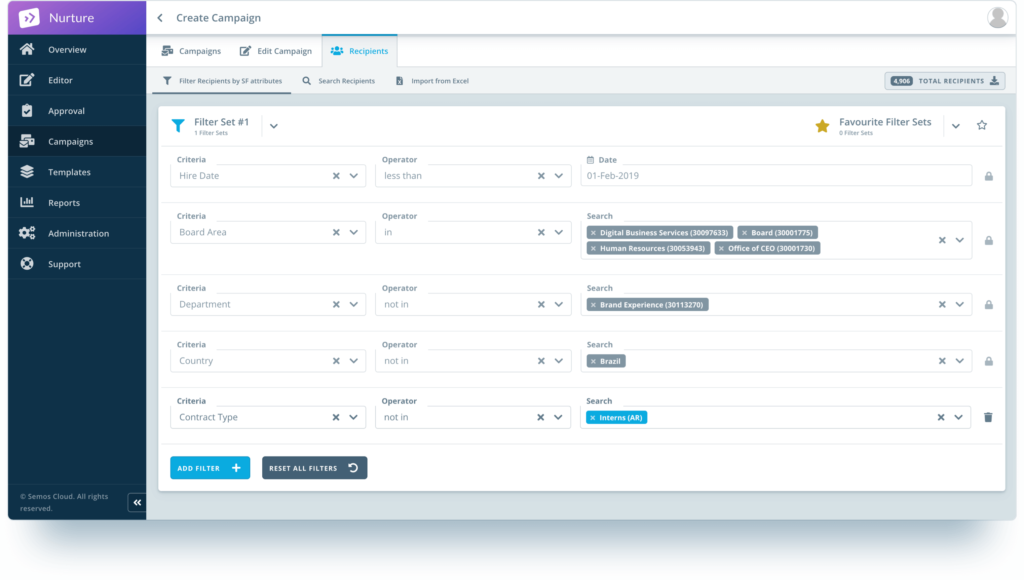Image resolution: width=1024 pixels, height=580 pixels.
Task: Open Administration in the sidebar
Action: (x=77, y=233)
